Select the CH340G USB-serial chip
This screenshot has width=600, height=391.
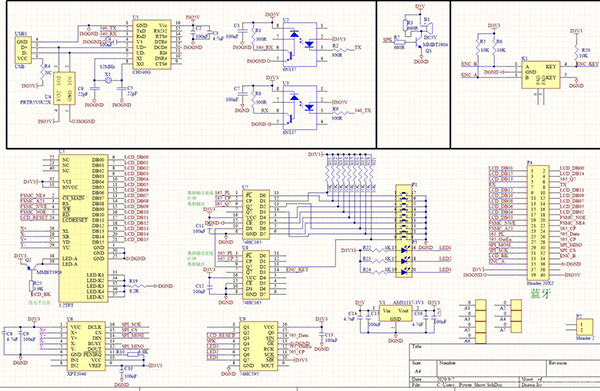(152, 44)
